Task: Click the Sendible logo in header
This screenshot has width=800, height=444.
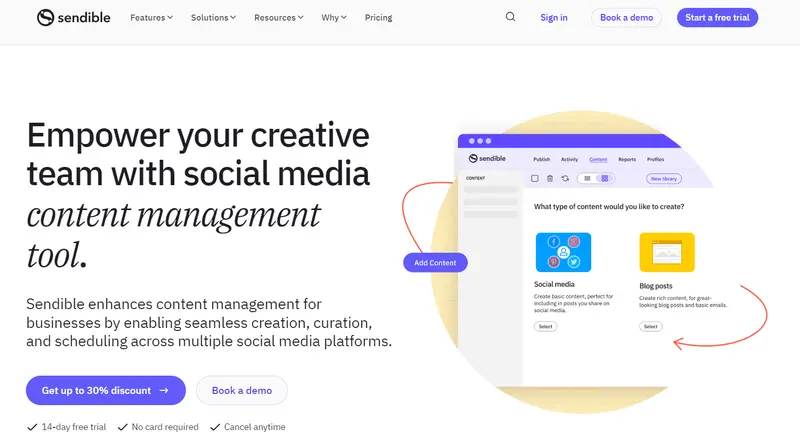Action: tap(73, 17)
